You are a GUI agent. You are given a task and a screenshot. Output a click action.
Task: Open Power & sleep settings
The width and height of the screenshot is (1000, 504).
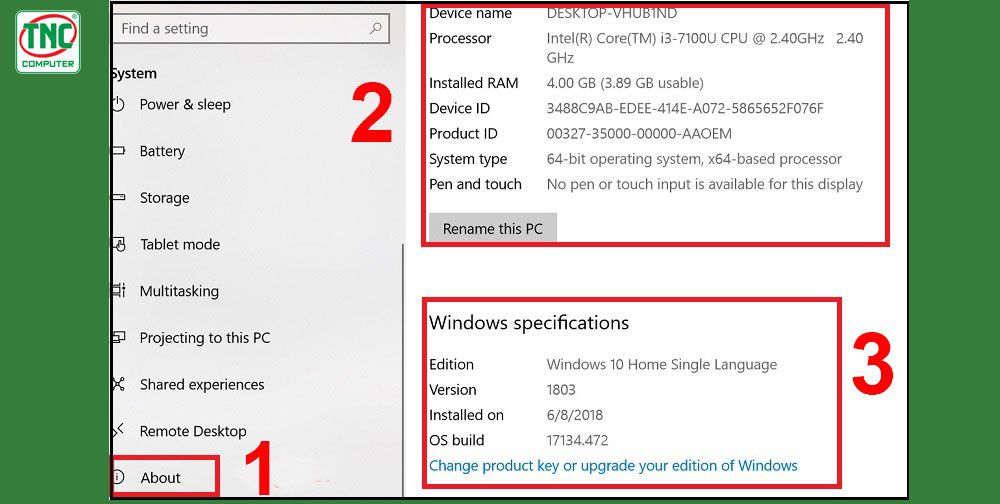click(185, 105)
